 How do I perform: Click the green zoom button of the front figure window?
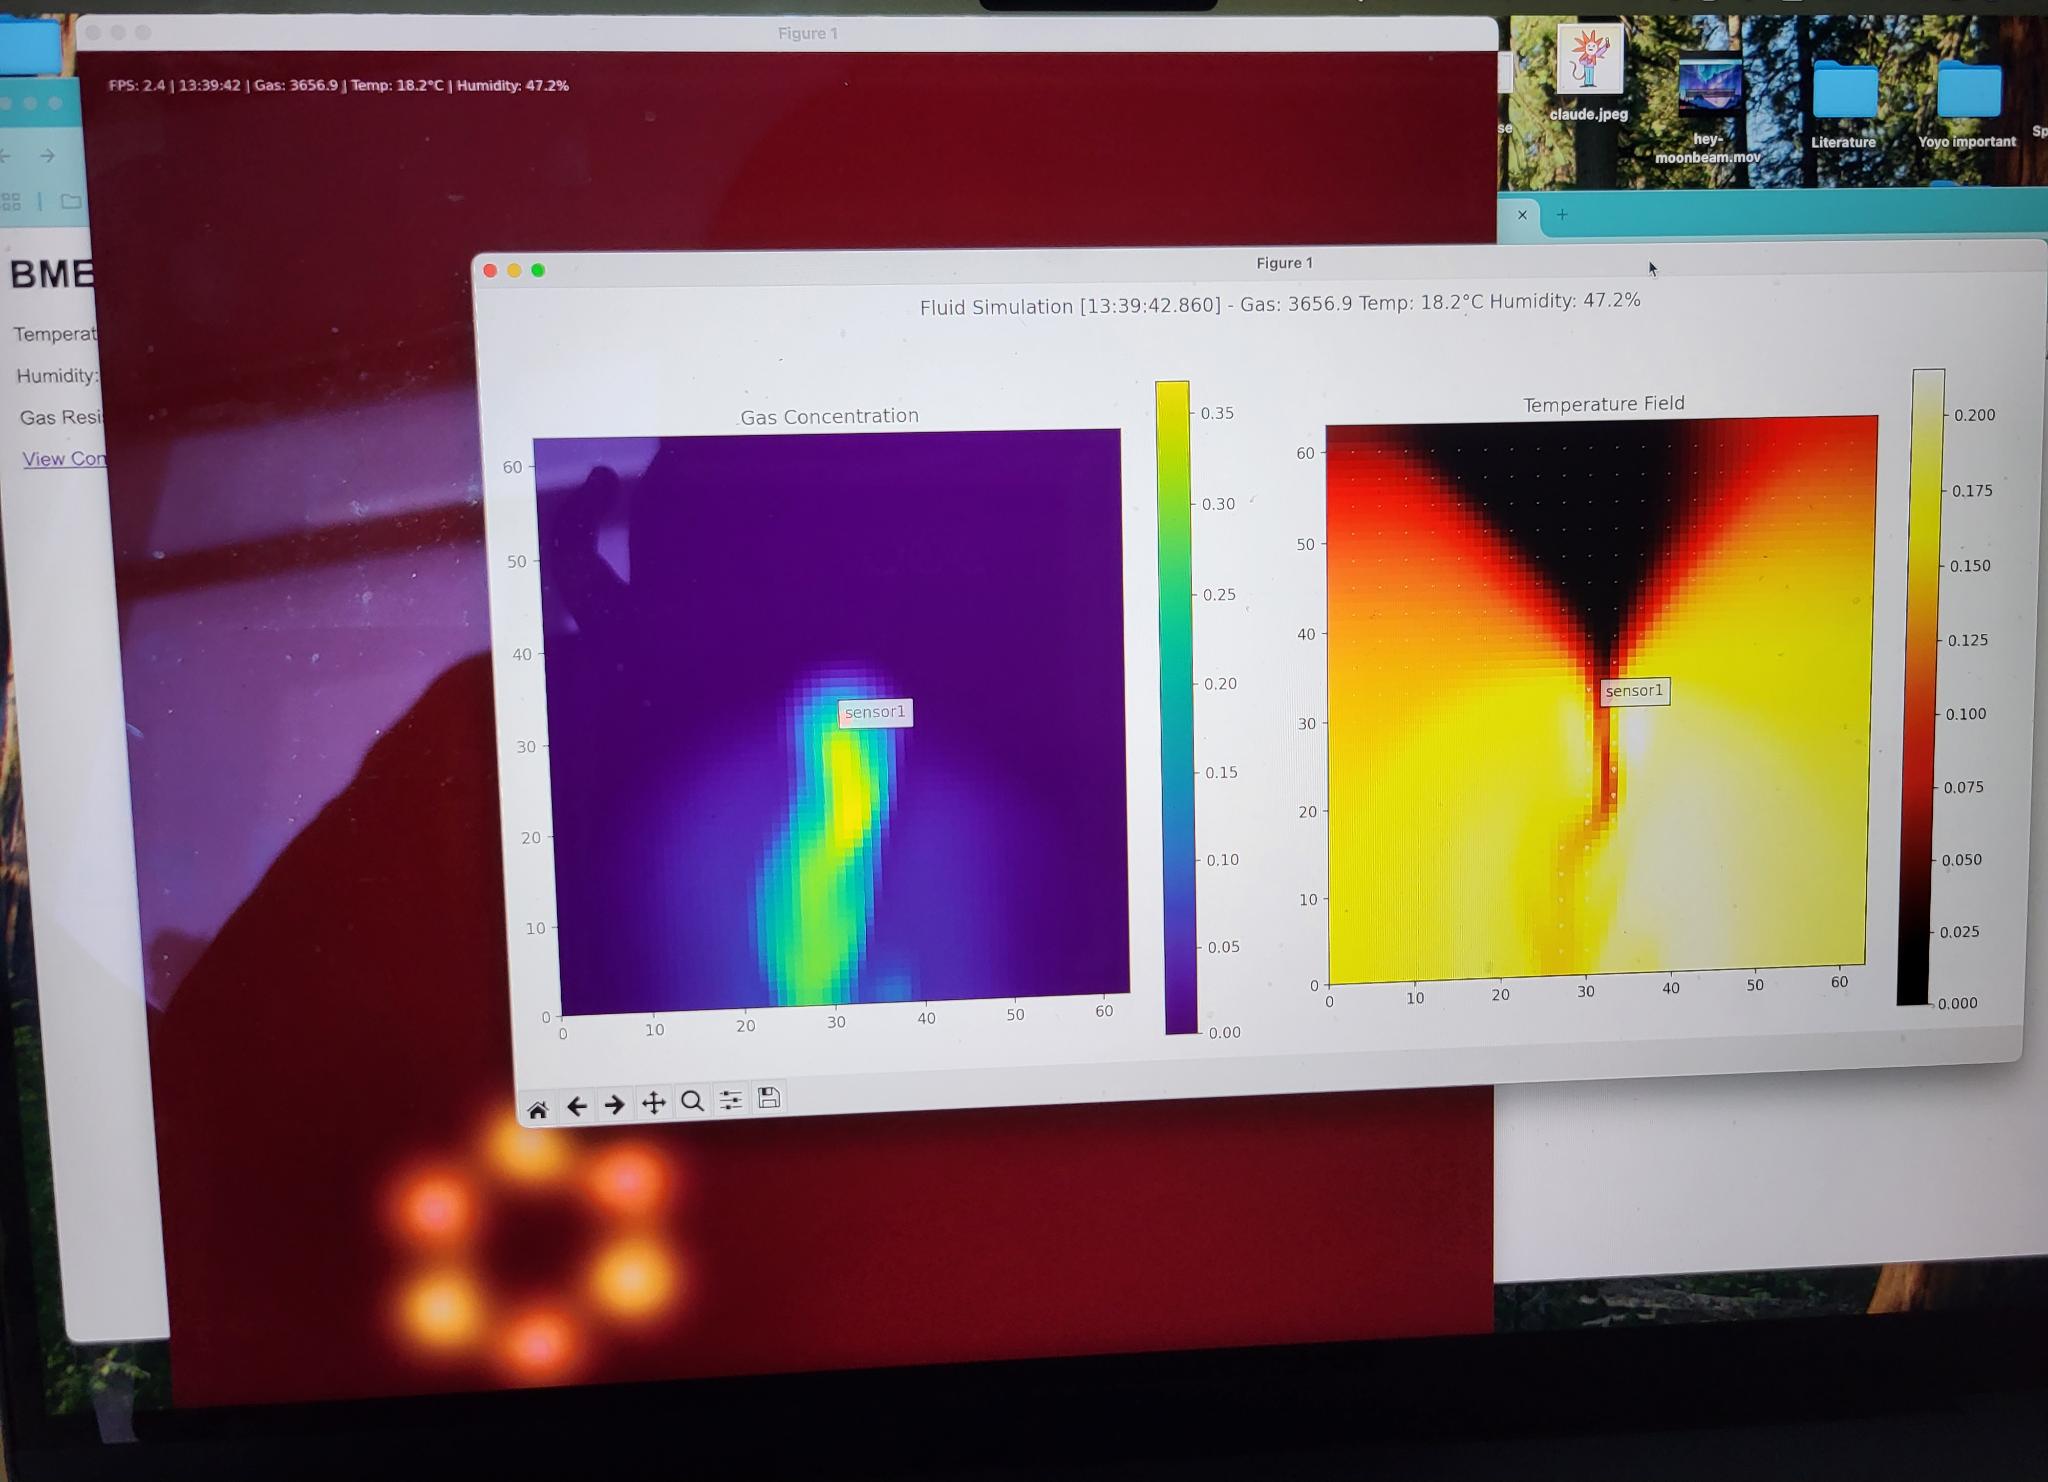point(538,270)
